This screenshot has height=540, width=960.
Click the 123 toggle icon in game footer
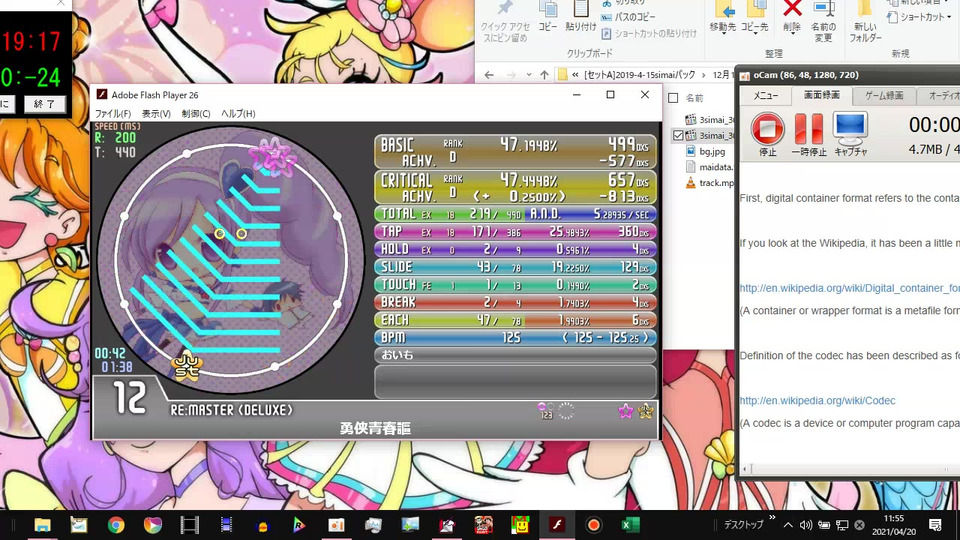click(x=546, y=411)
